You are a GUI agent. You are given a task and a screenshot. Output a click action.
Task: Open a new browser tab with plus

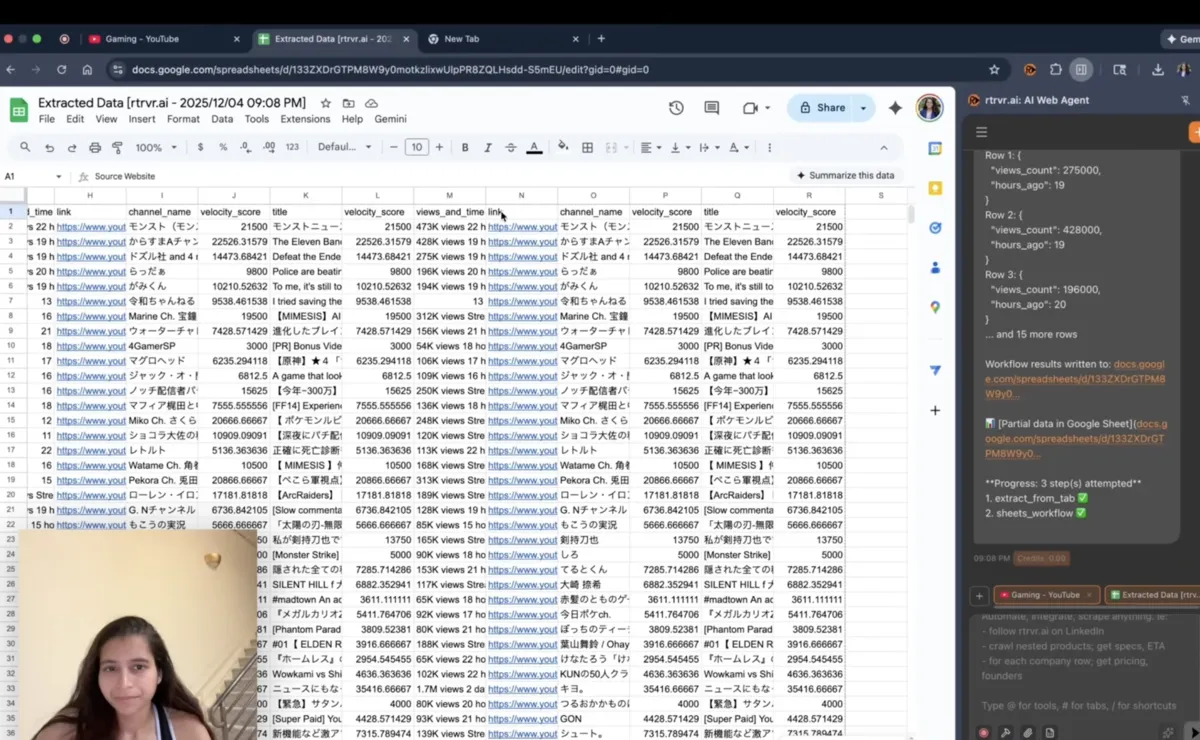601,39
